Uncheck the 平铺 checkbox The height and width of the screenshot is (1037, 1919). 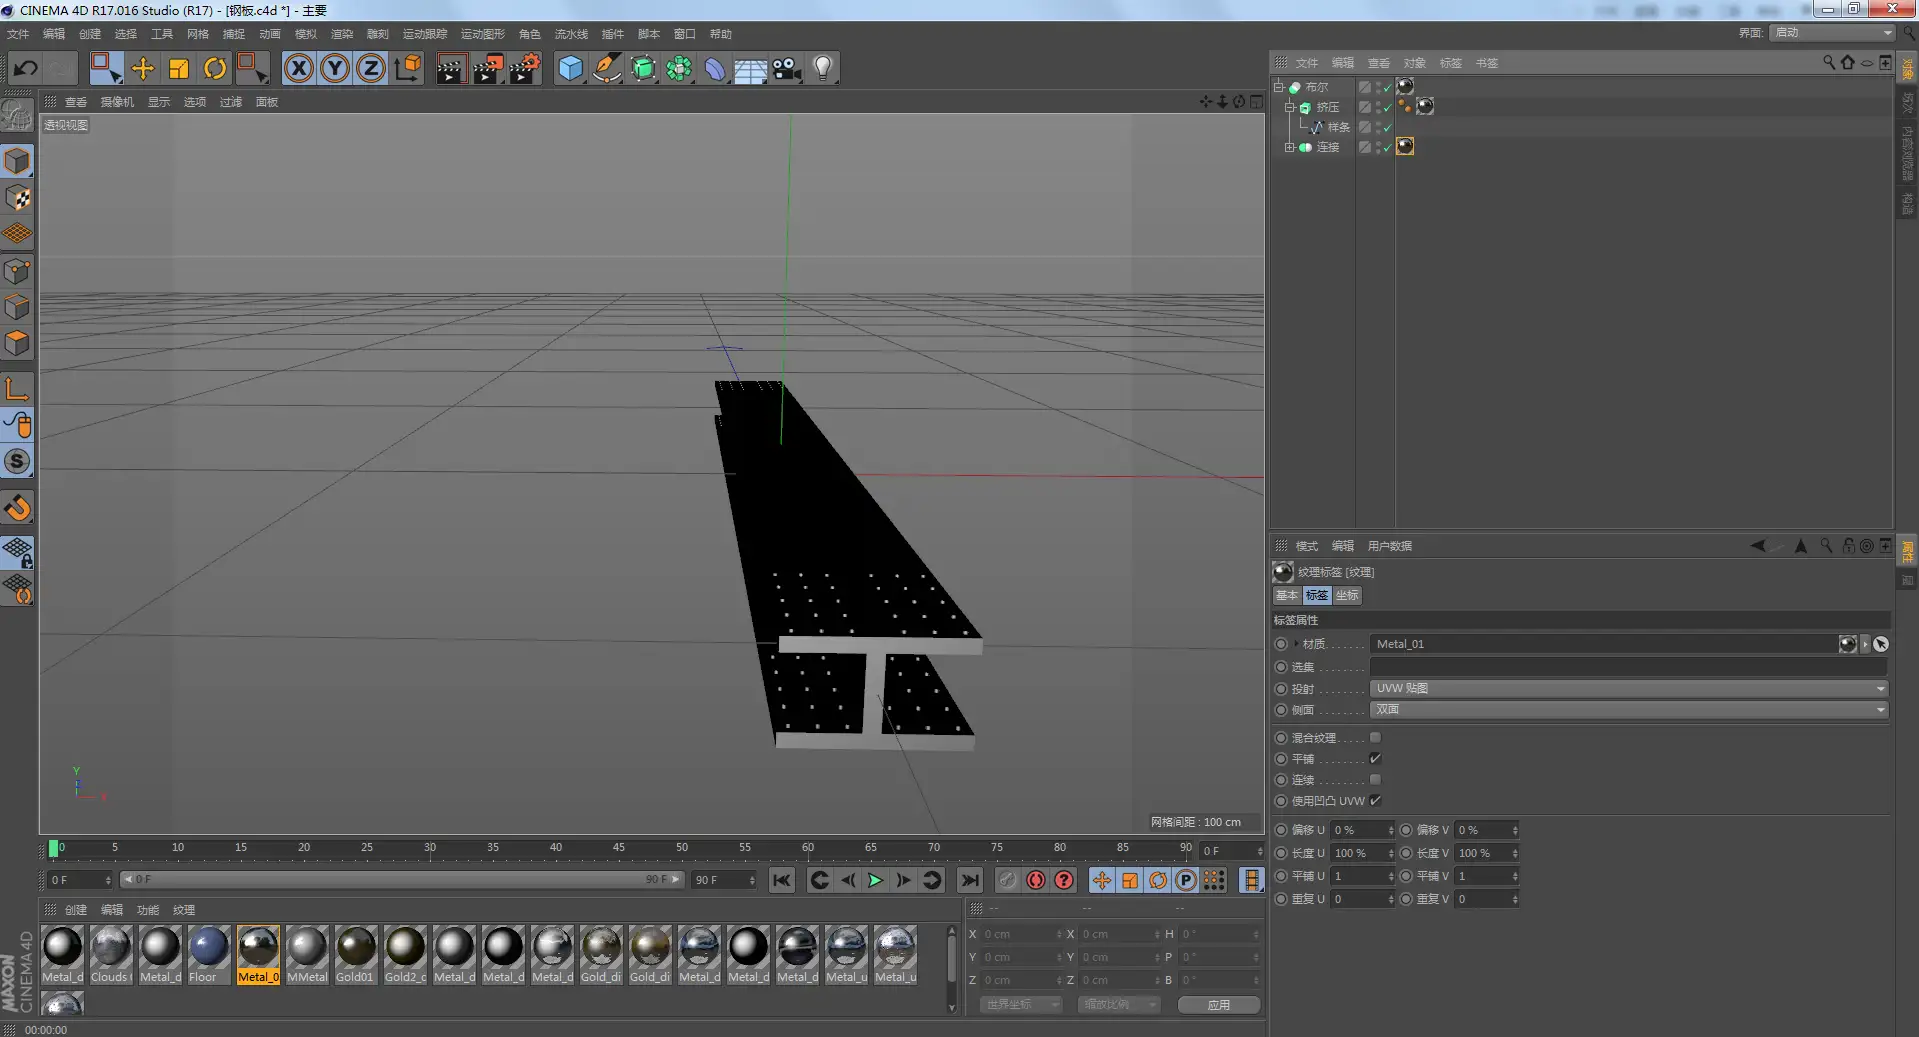click(1375, 759)
